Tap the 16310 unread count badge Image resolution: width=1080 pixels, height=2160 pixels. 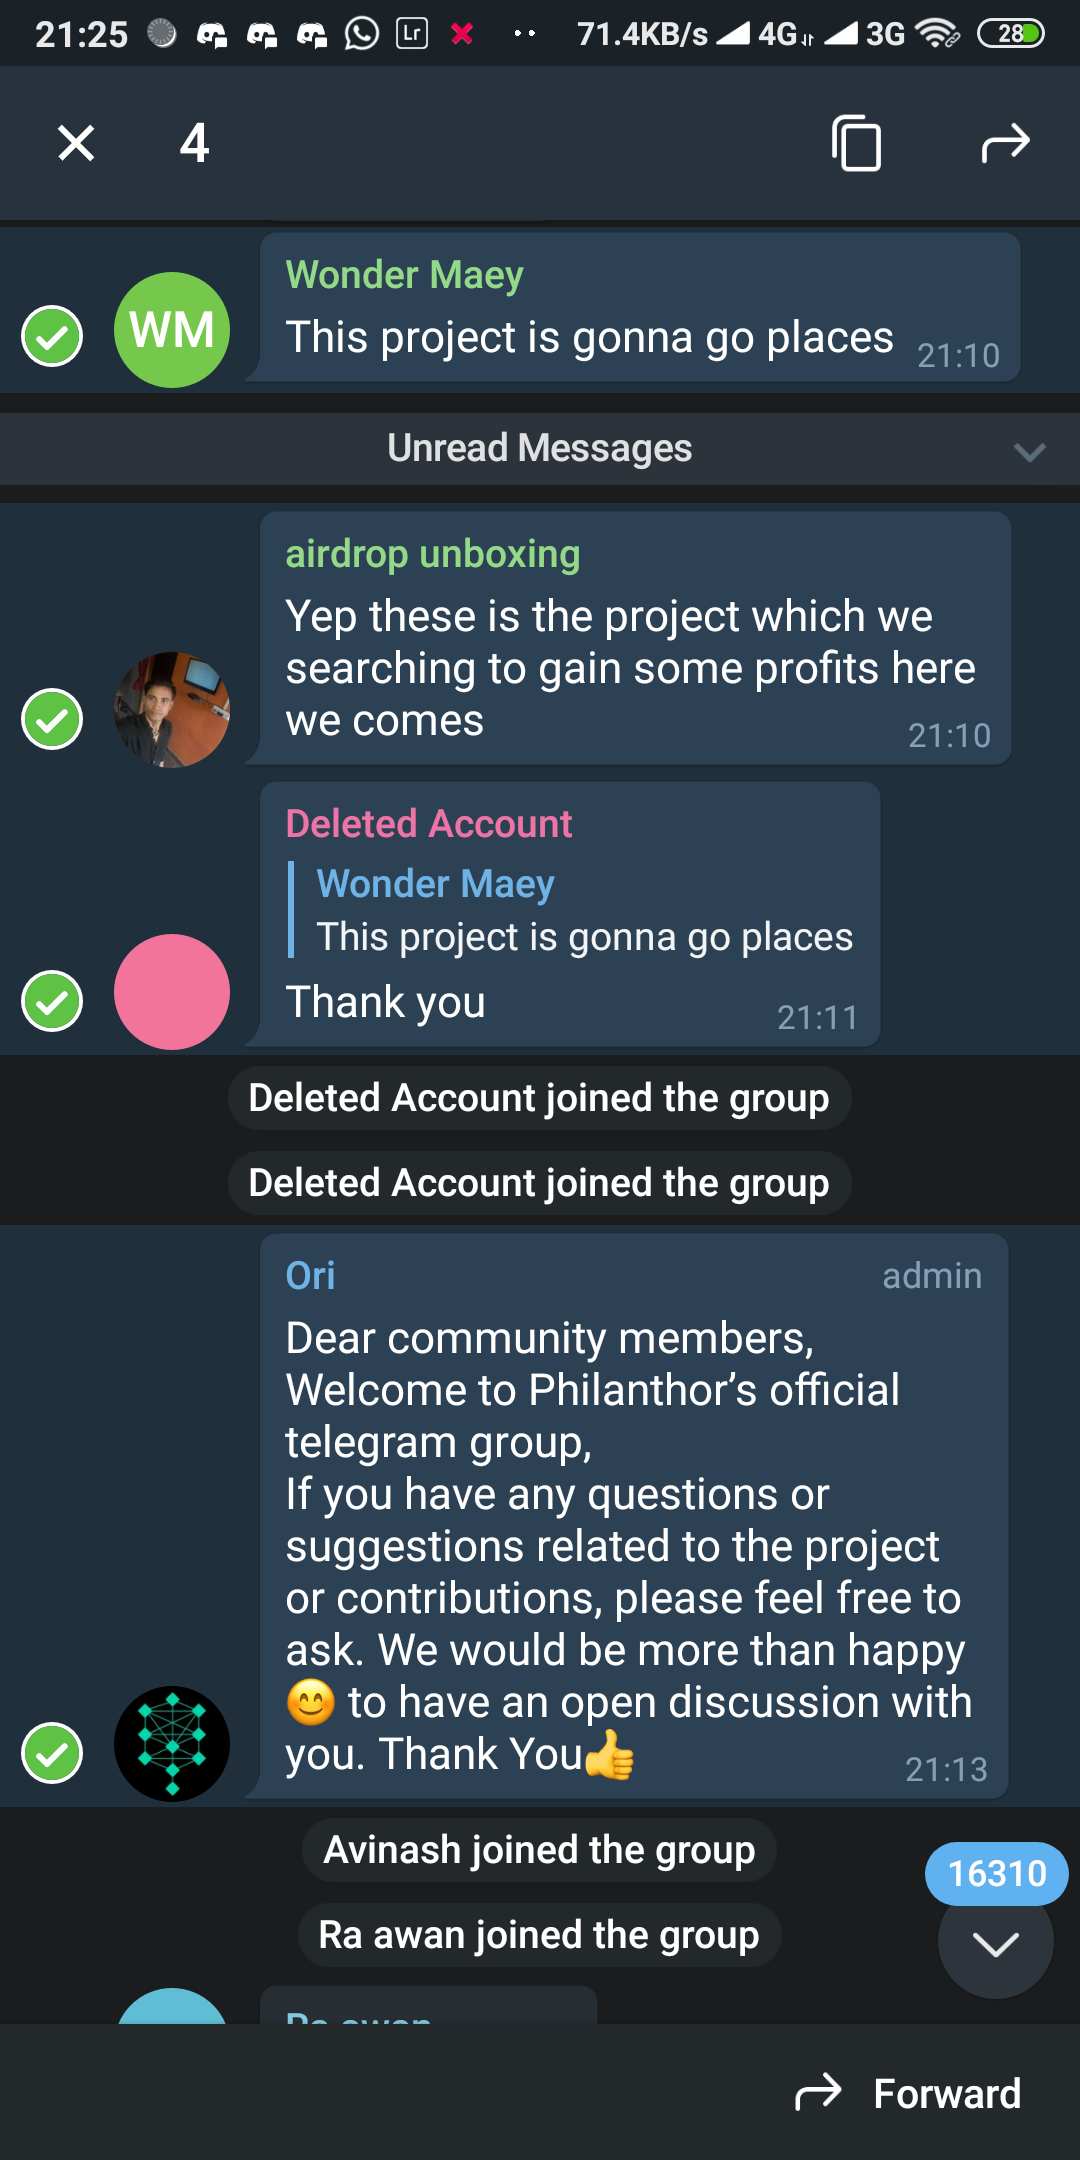(x=996, y=1873)
